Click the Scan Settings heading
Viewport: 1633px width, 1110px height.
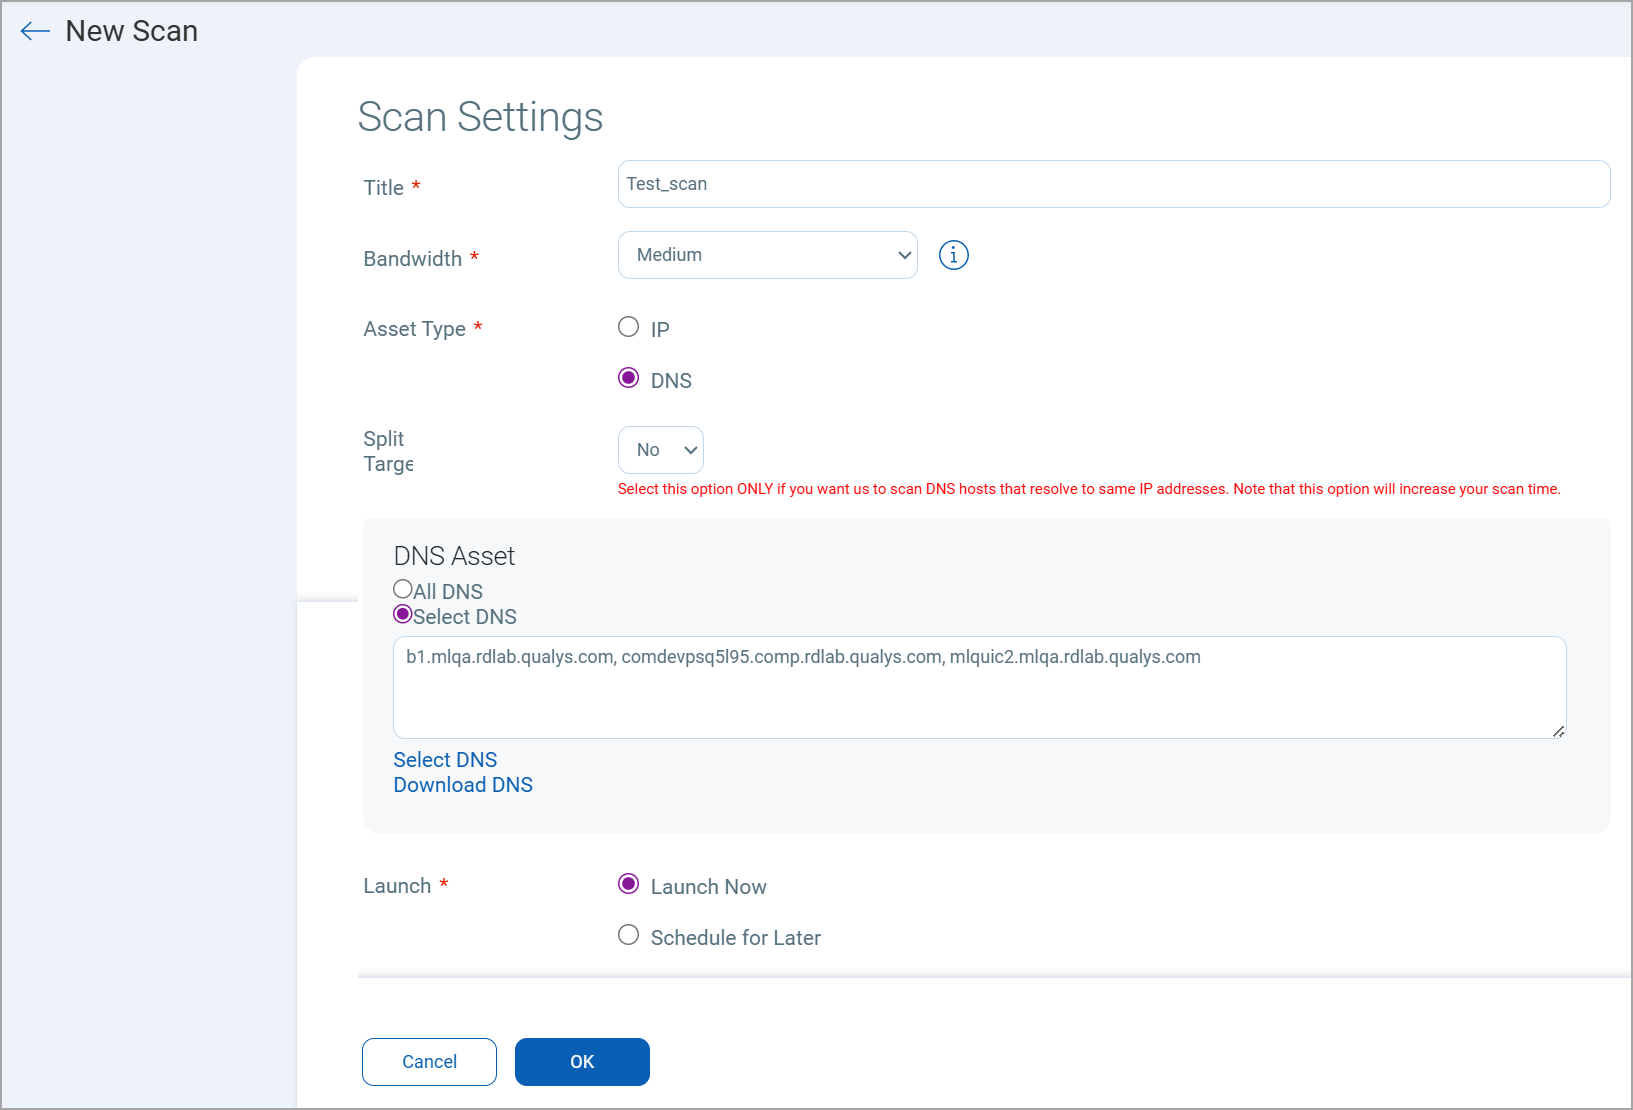point(480,117)
